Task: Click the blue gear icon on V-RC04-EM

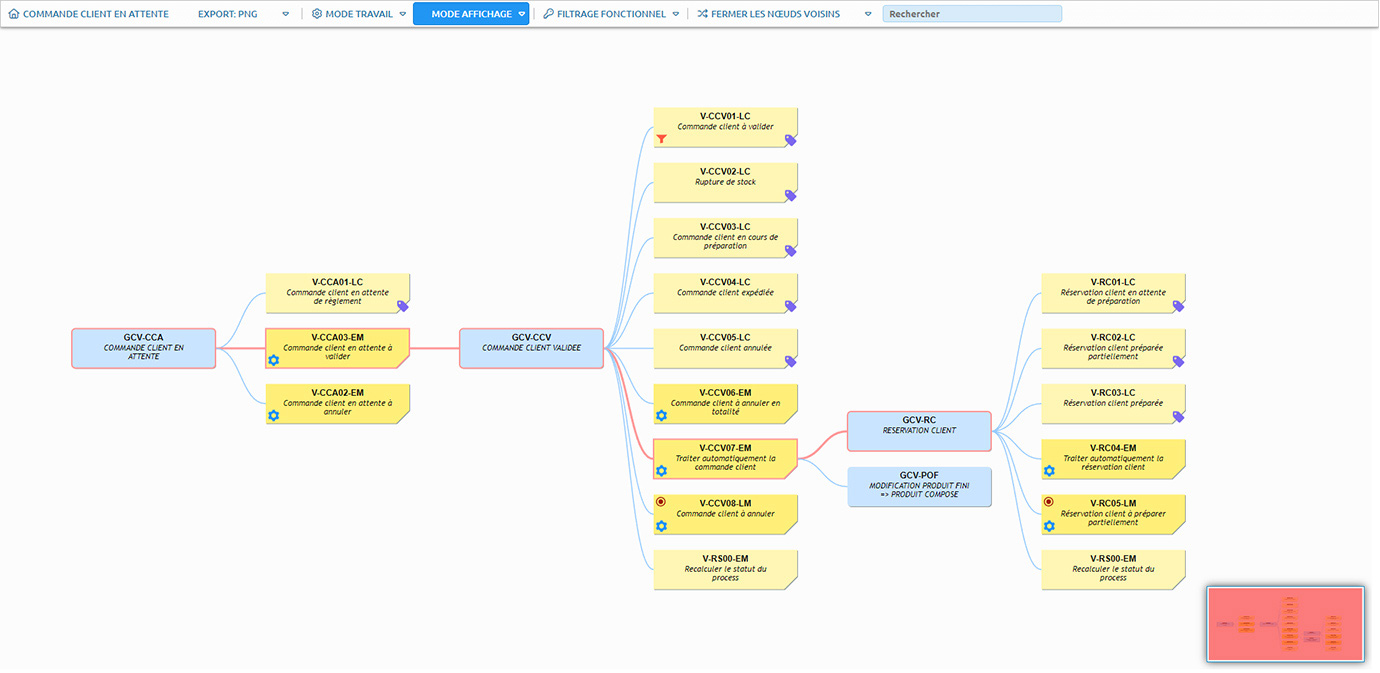Action: (1049, 470)
